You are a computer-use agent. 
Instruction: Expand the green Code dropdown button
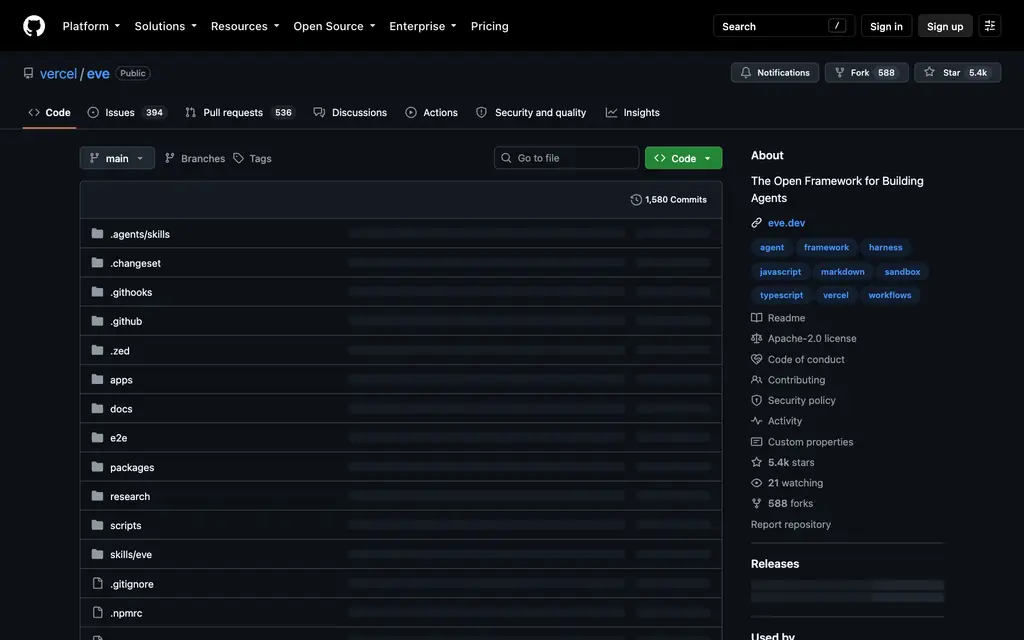pyautogui.click(x=683, y=158)
